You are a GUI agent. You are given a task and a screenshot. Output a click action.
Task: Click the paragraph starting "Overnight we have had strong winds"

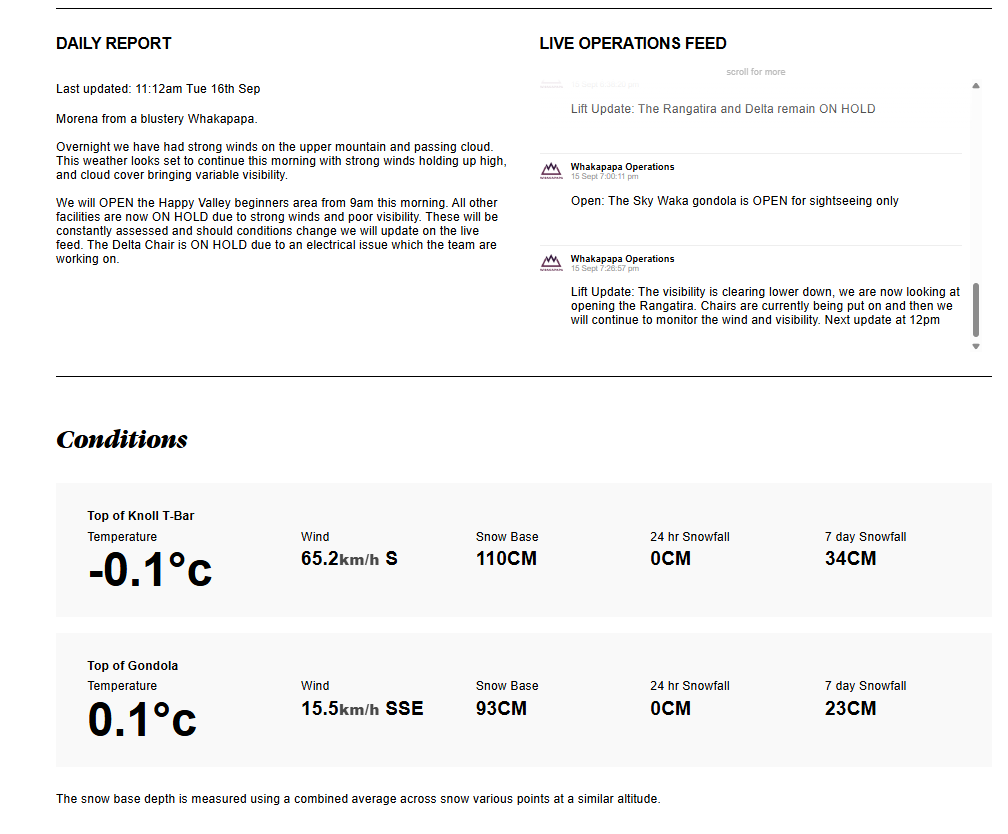(x=281, y=161)
